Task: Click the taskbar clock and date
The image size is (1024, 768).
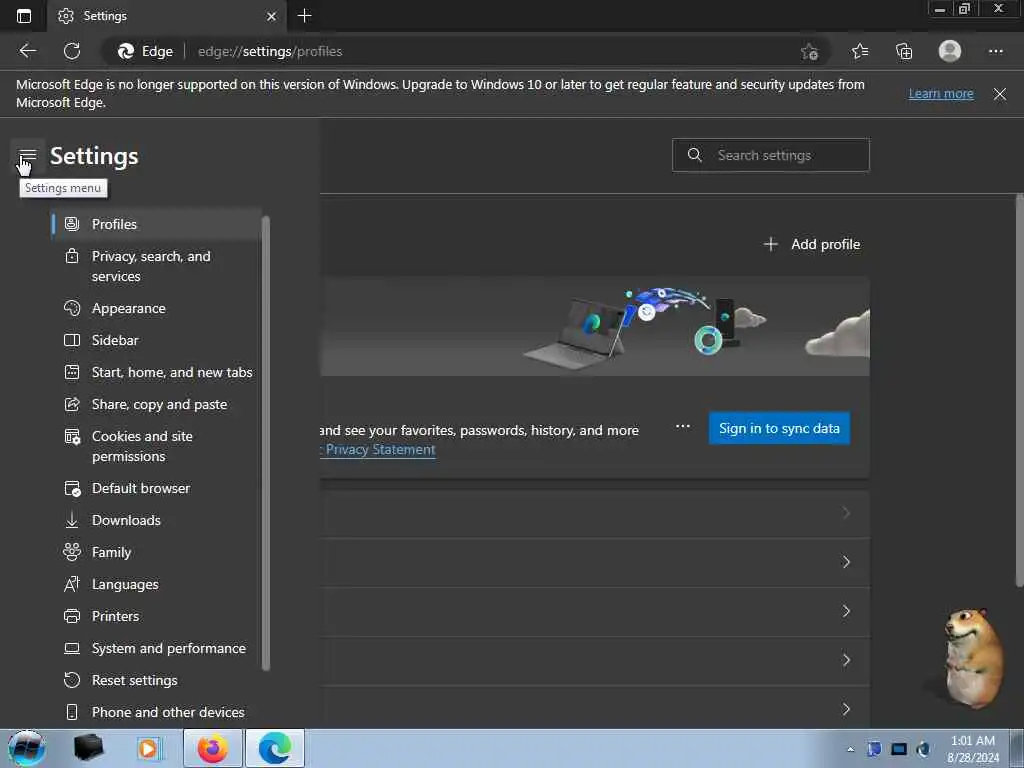Action: (x=972, y=749)
